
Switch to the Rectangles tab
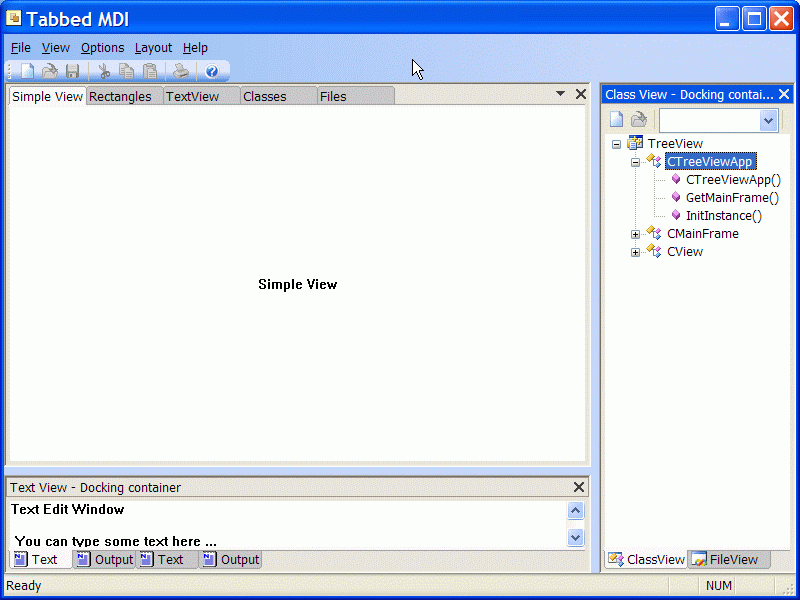pyautogui.click(x=122, y=96)
